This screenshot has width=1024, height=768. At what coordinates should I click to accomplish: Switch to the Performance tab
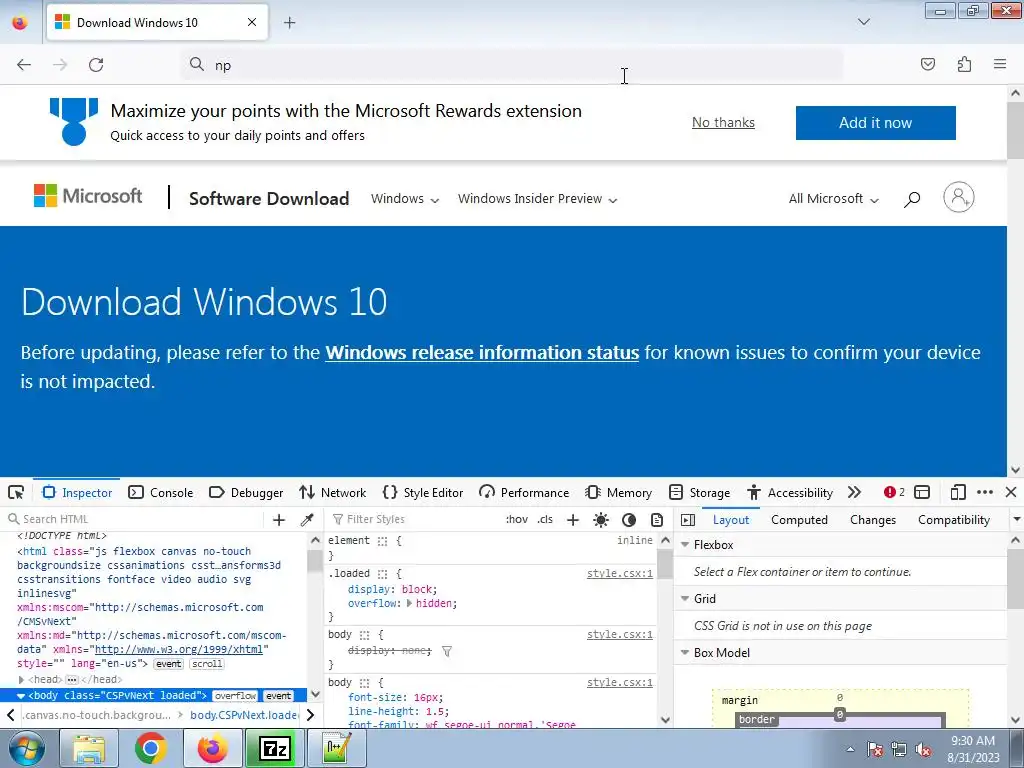(524, 492)
